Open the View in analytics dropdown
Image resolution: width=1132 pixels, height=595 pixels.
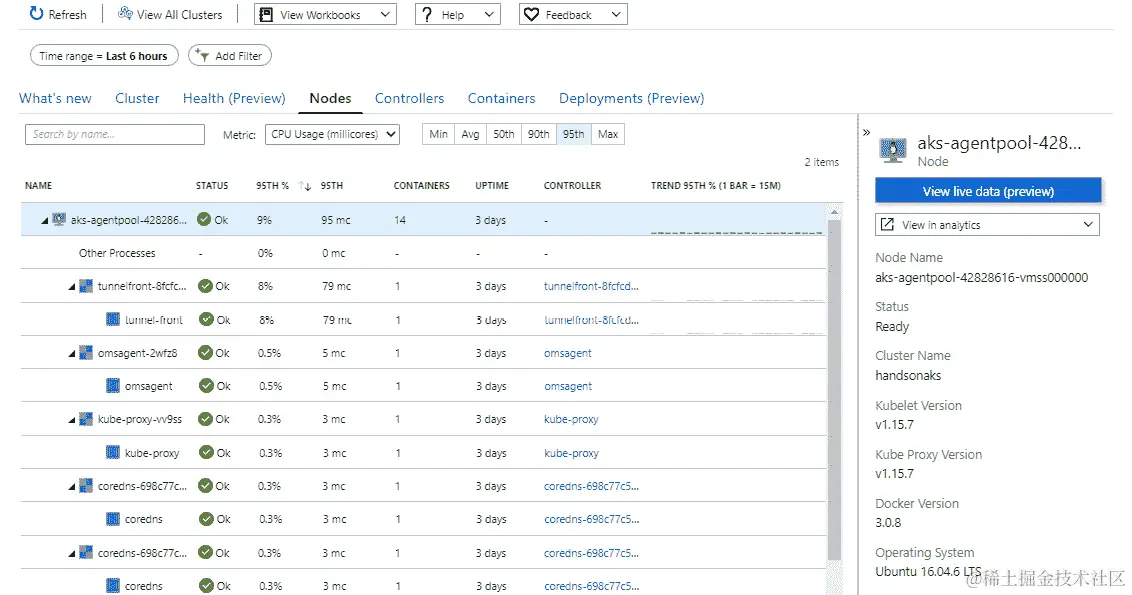[987, 225]
